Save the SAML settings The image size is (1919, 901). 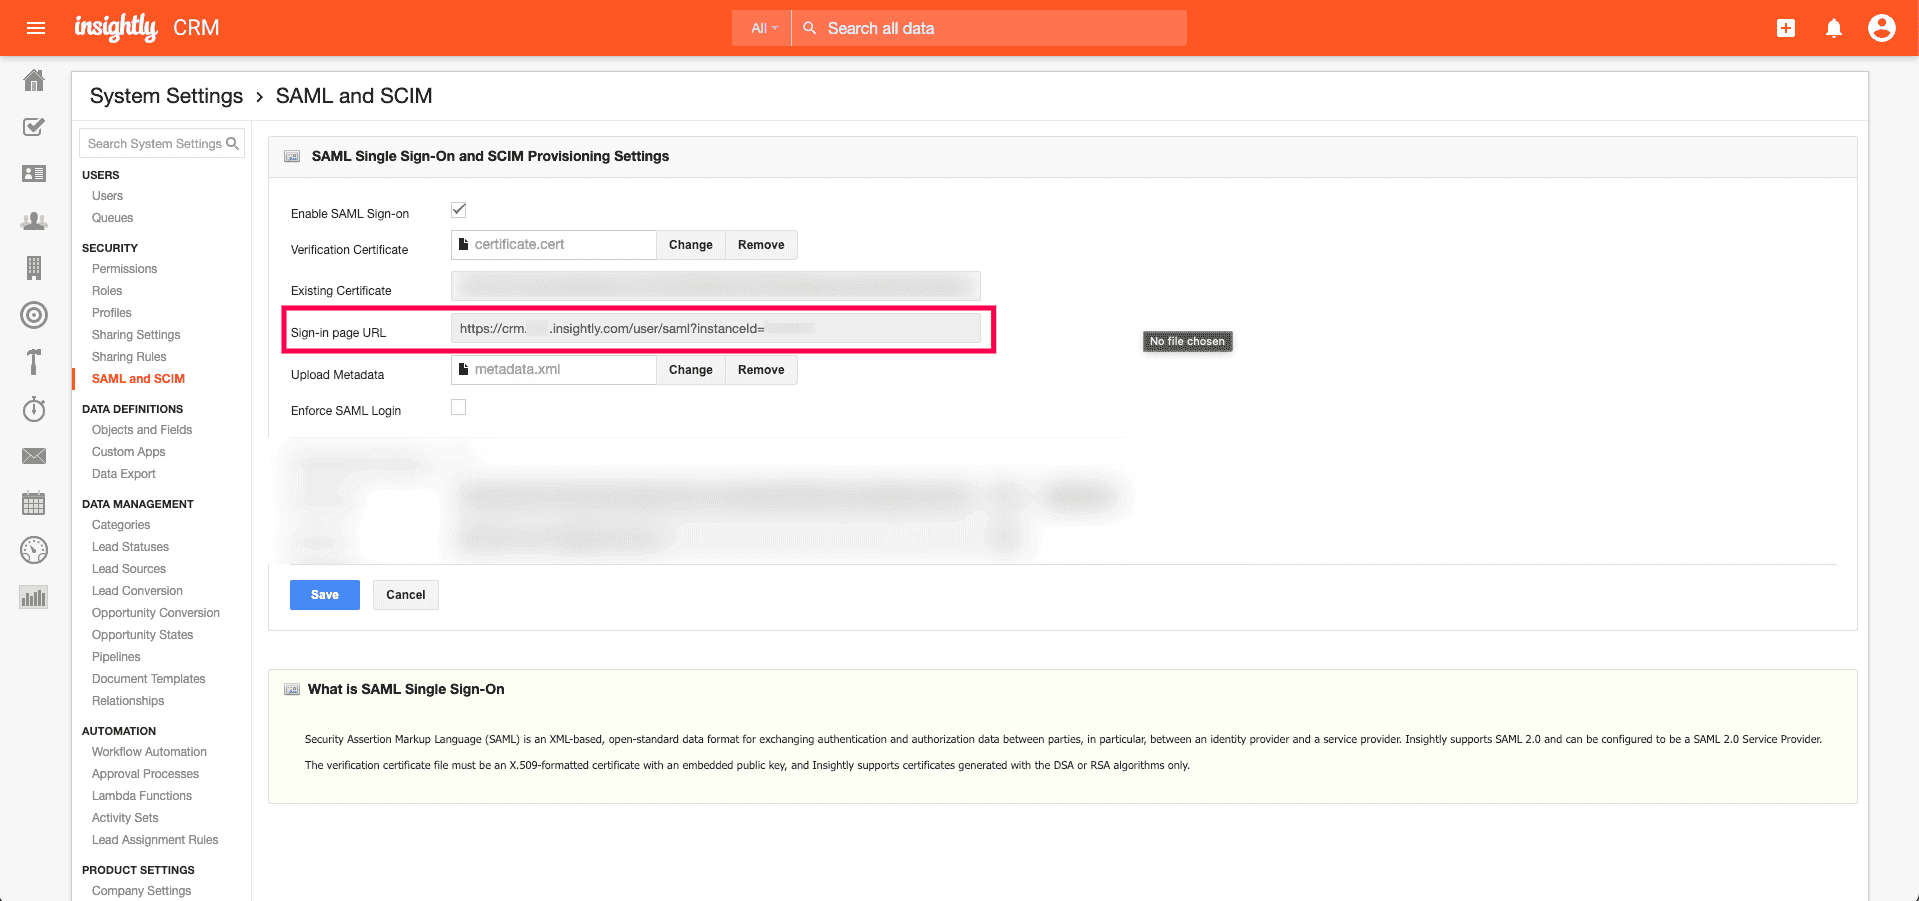pyautogui.click(x=324, y=594)
